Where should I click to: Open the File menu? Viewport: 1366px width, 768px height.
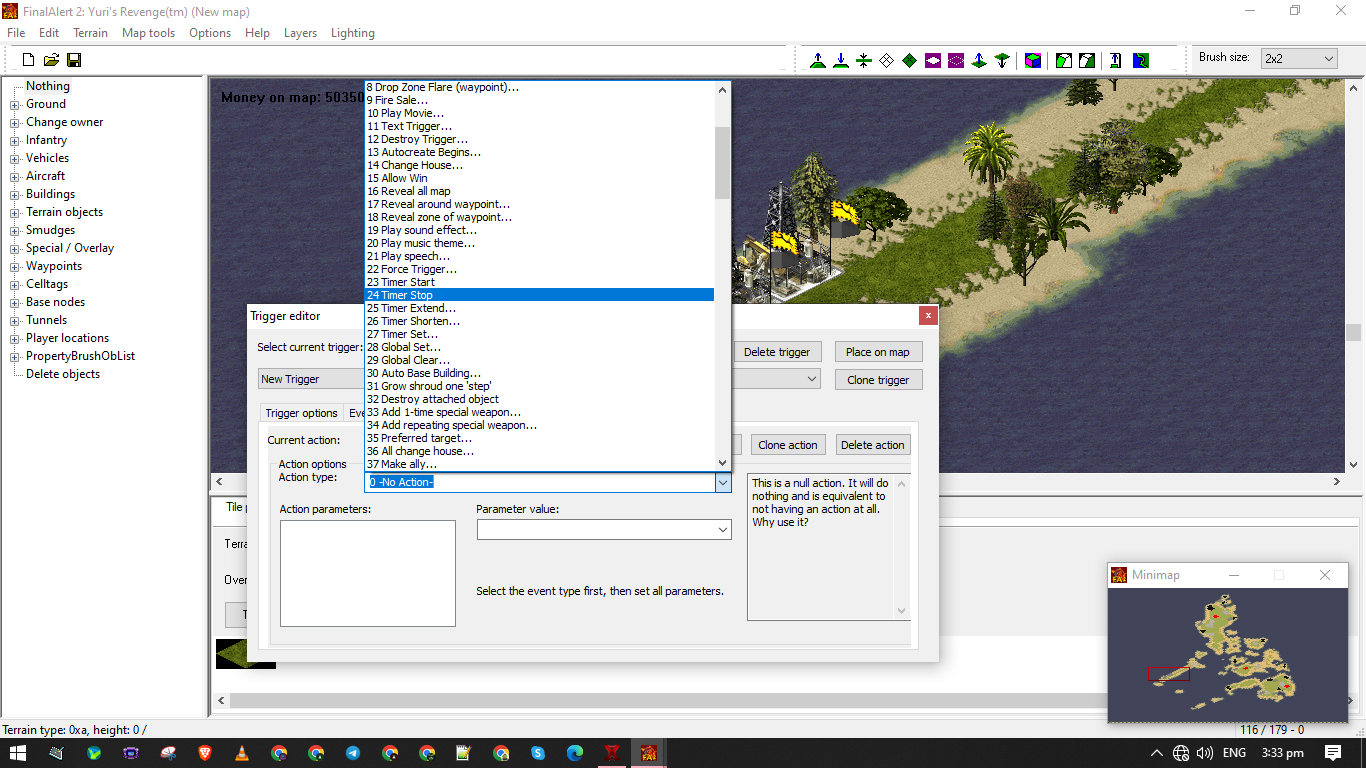point(16,33)
